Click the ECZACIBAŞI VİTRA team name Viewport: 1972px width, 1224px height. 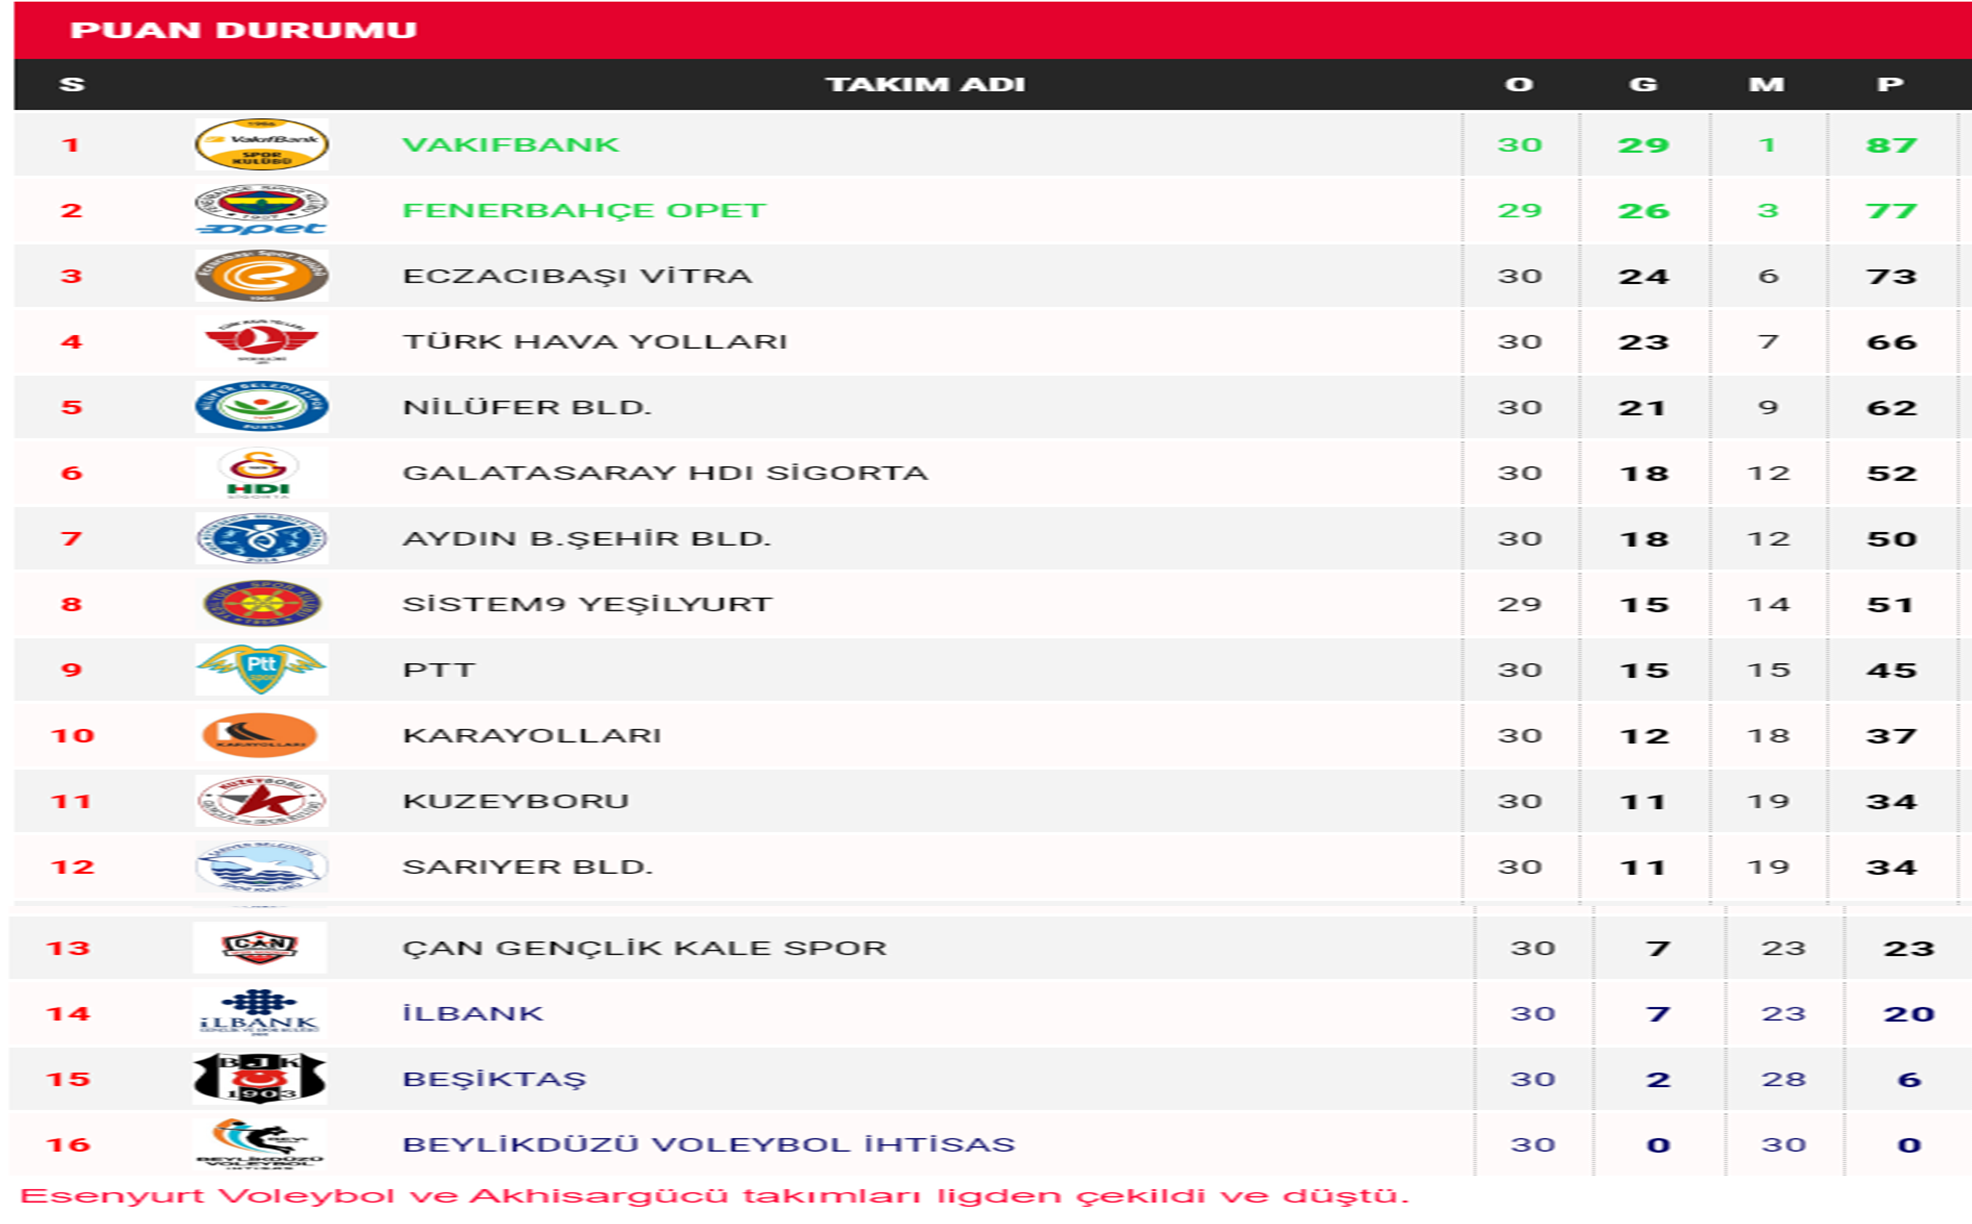click(577, 276)
